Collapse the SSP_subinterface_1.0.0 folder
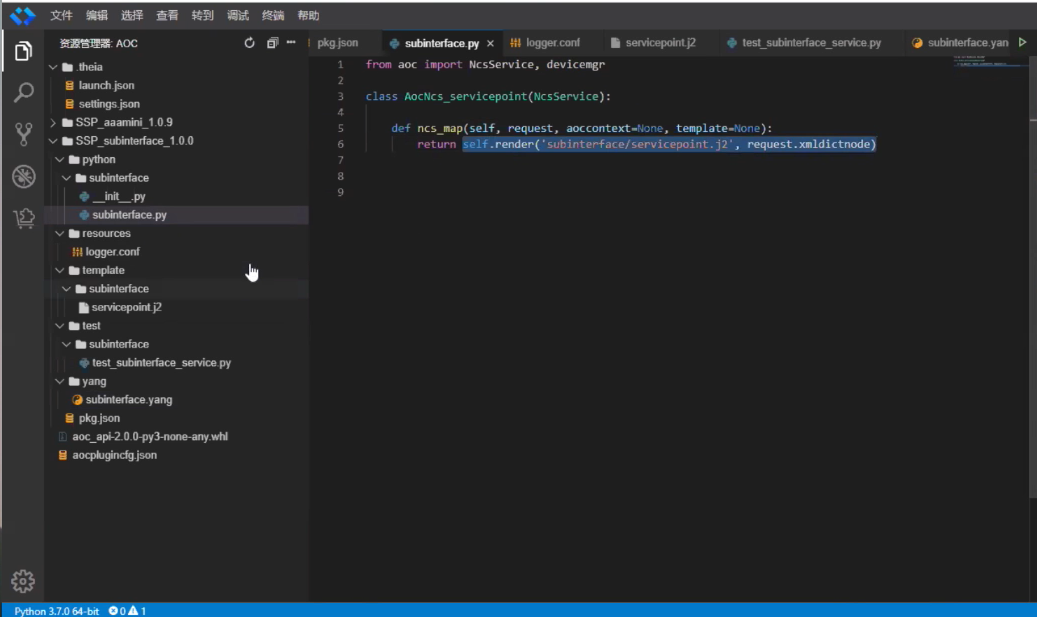1037x617 pixels. (134, 141)
